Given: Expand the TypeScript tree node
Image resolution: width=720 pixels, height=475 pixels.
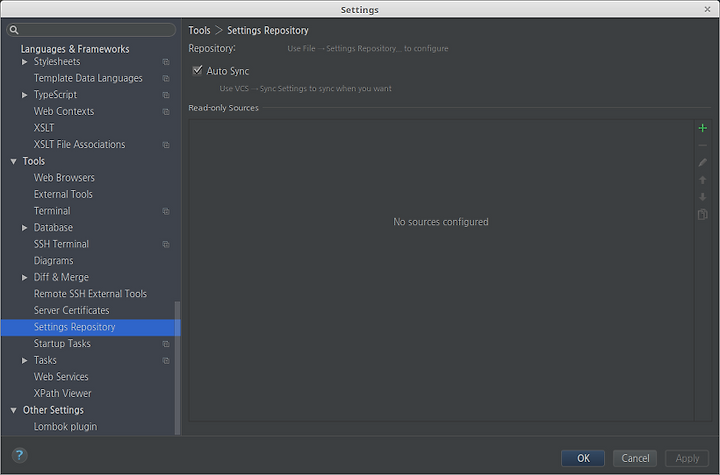Looking at the screenshot, I should coord(24,95).
